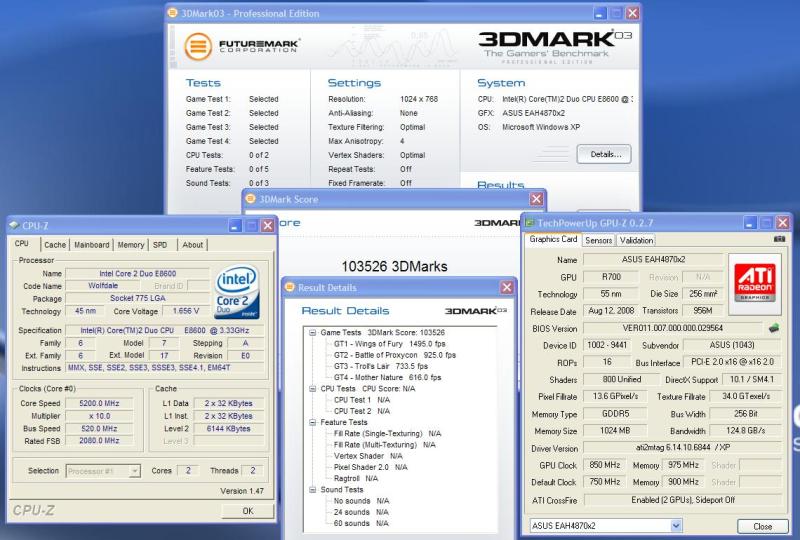Image resolution: width=800 pixels, height=540 pixels.
Task: Close the Result Details window
Action: [507, 287]
